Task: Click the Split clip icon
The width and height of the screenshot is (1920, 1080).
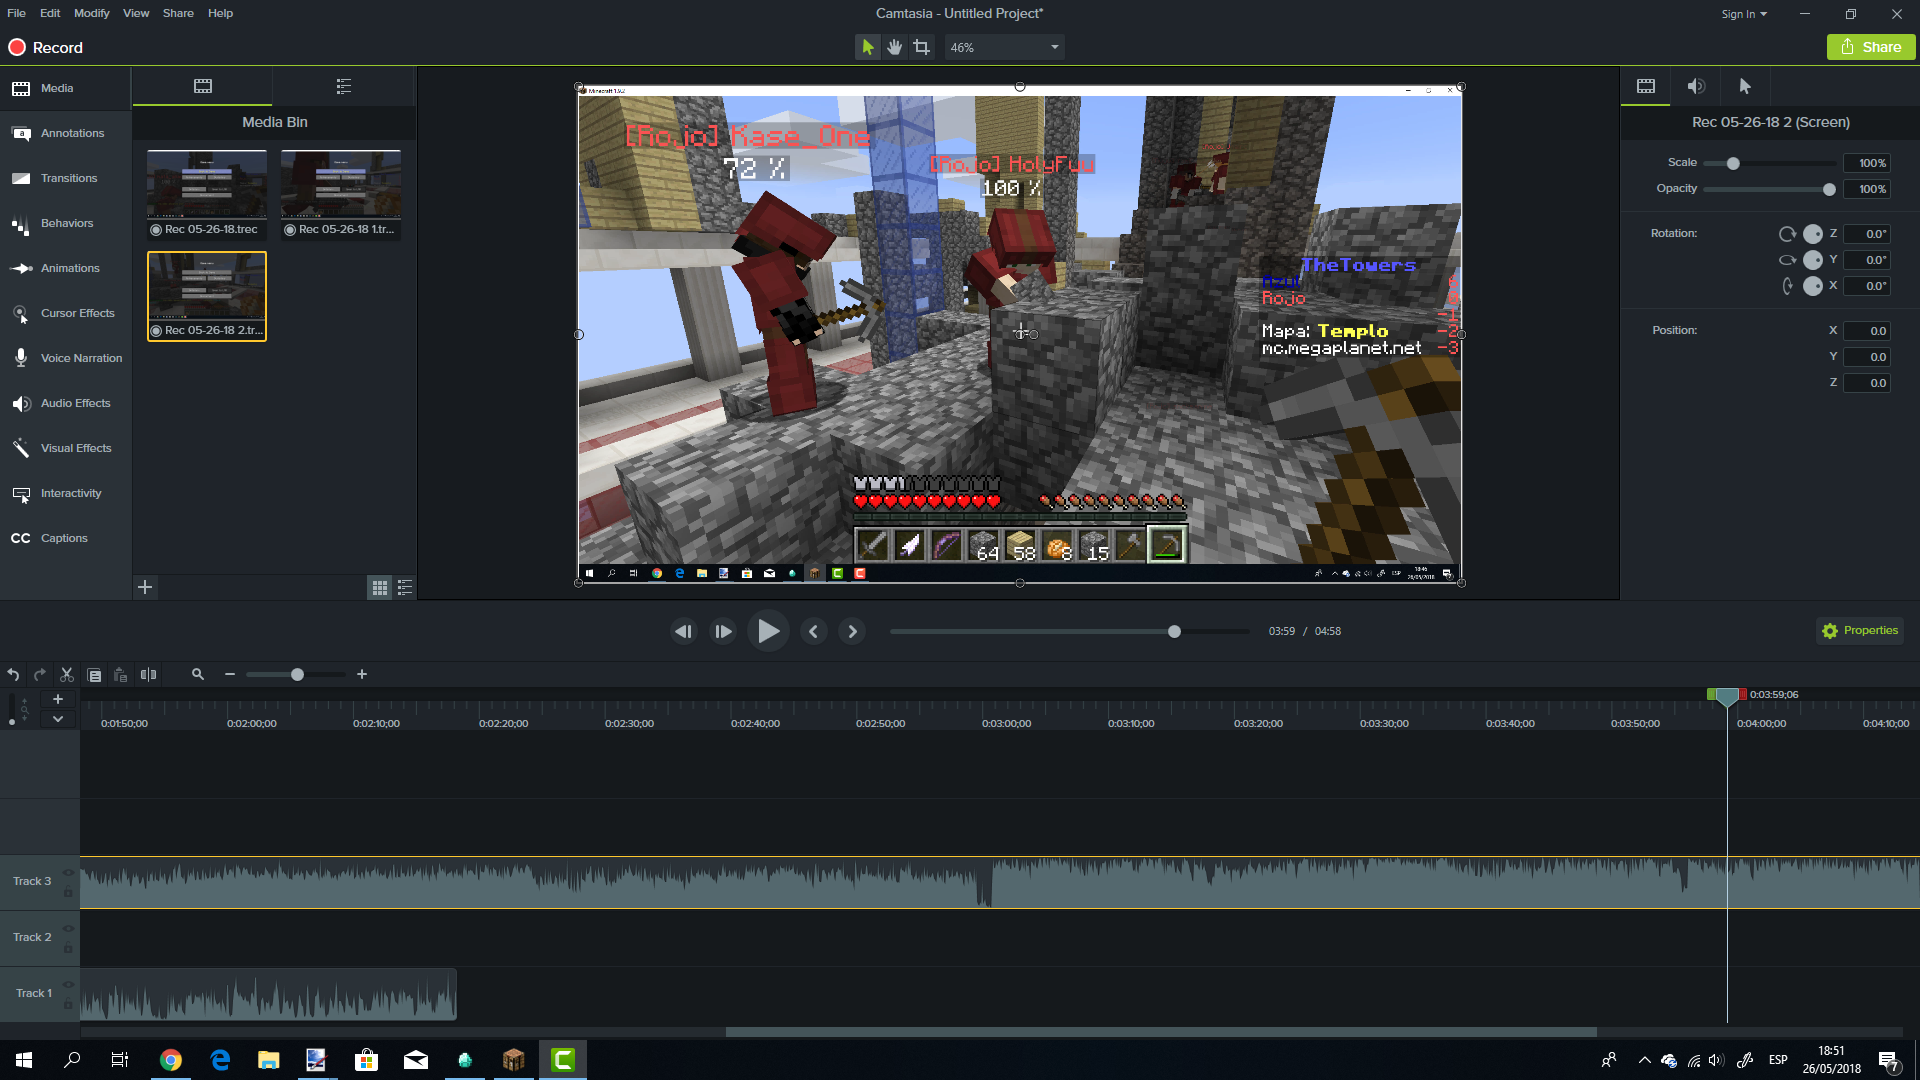Action: pyautogui.click(x=148, y=675)
